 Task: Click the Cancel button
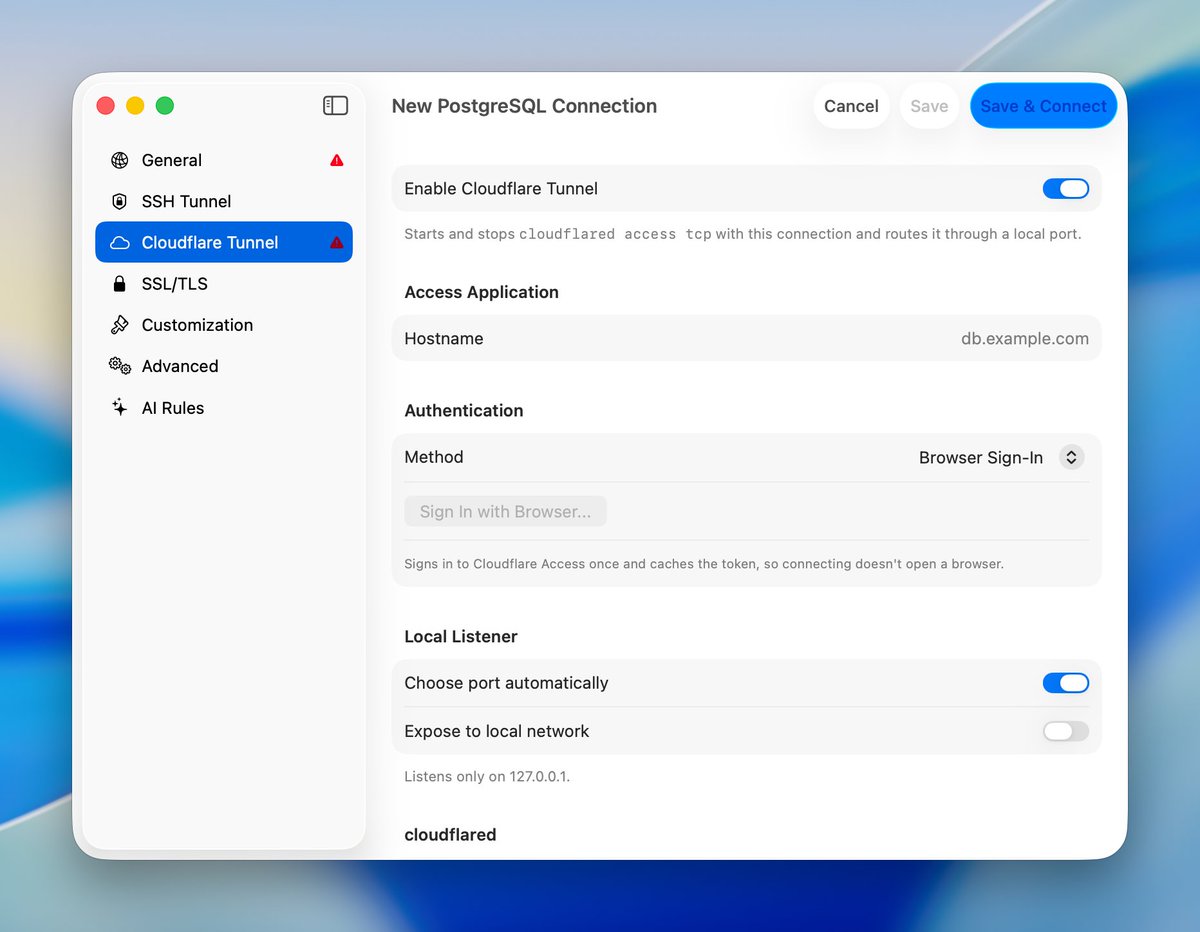tap(851, 106)
